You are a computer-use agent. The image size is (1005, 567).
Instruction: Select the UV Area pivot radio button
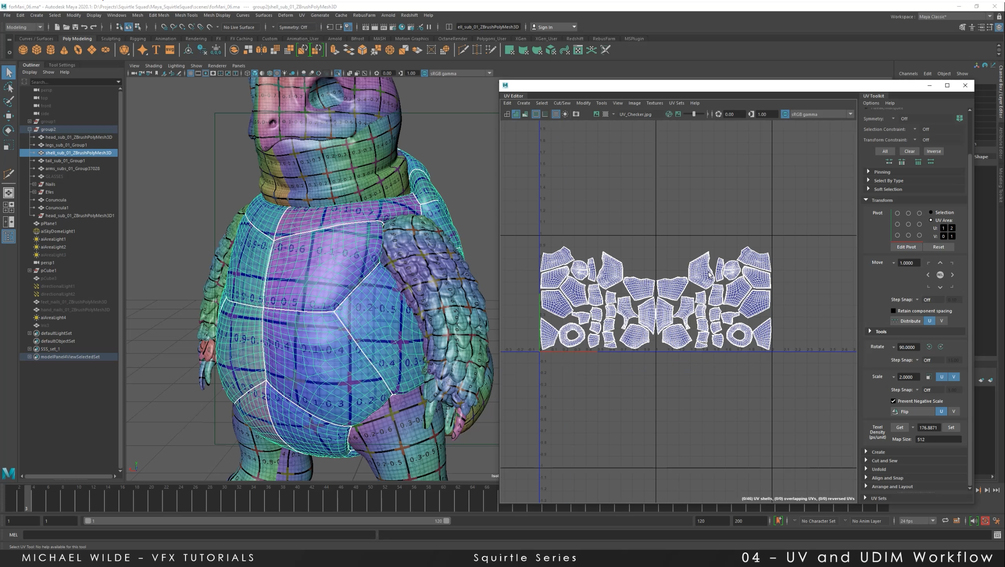tap(931, 220)
